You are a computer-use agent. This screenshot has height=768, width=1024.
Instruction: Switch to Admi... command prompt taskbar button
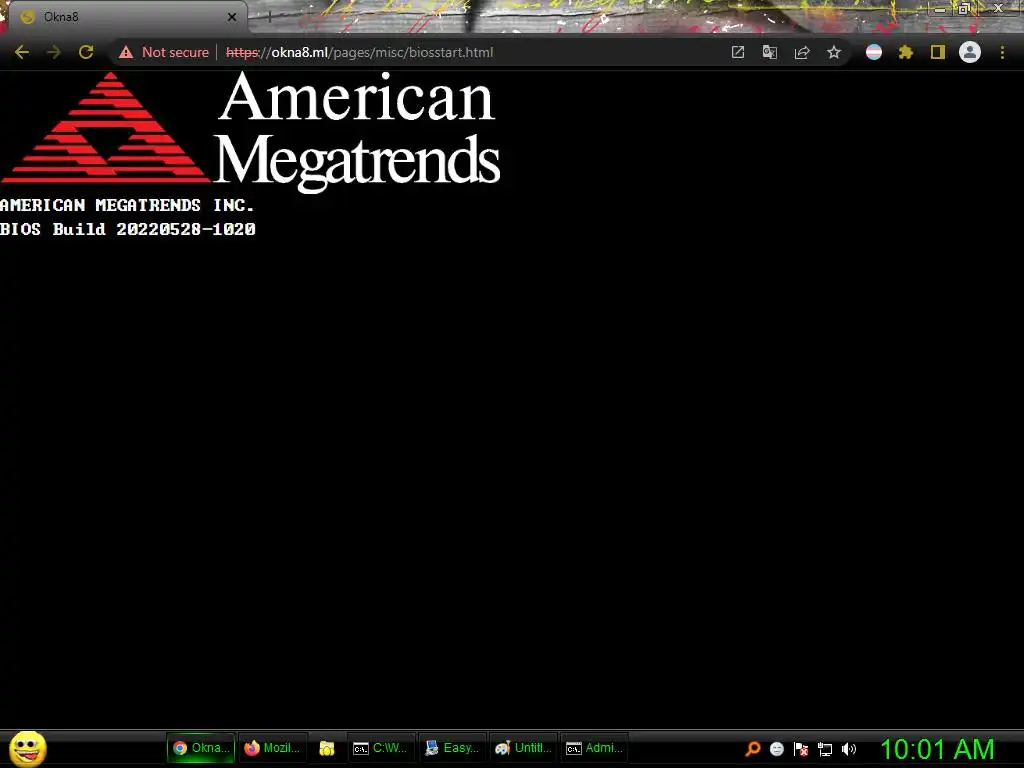594,748
